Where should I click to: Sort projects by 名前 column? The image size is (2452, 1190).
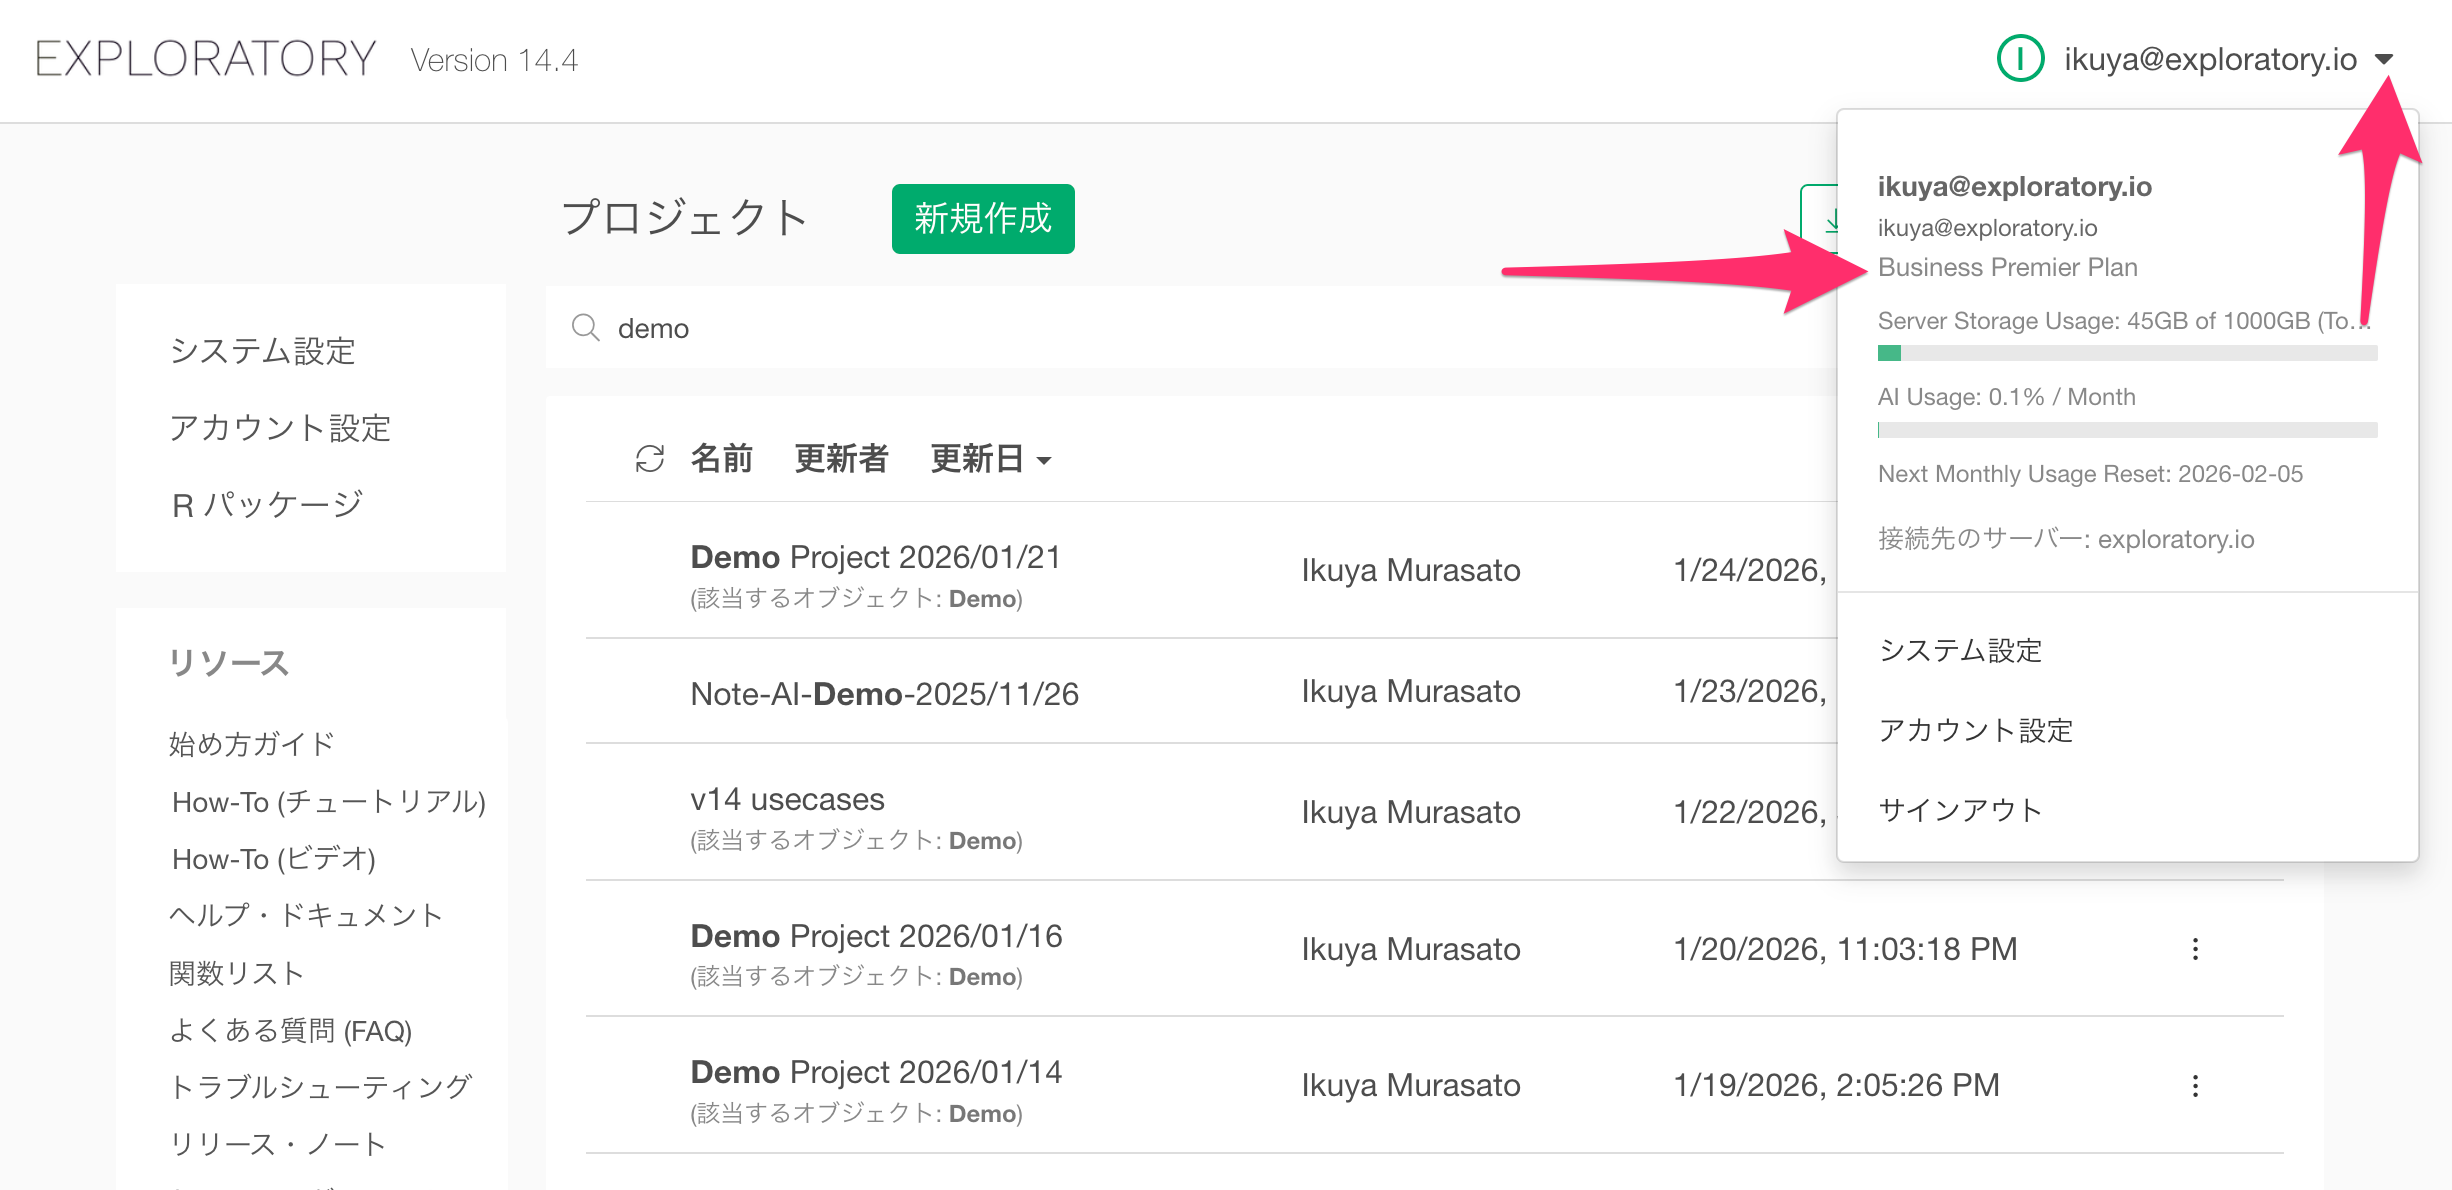(721, 459)
